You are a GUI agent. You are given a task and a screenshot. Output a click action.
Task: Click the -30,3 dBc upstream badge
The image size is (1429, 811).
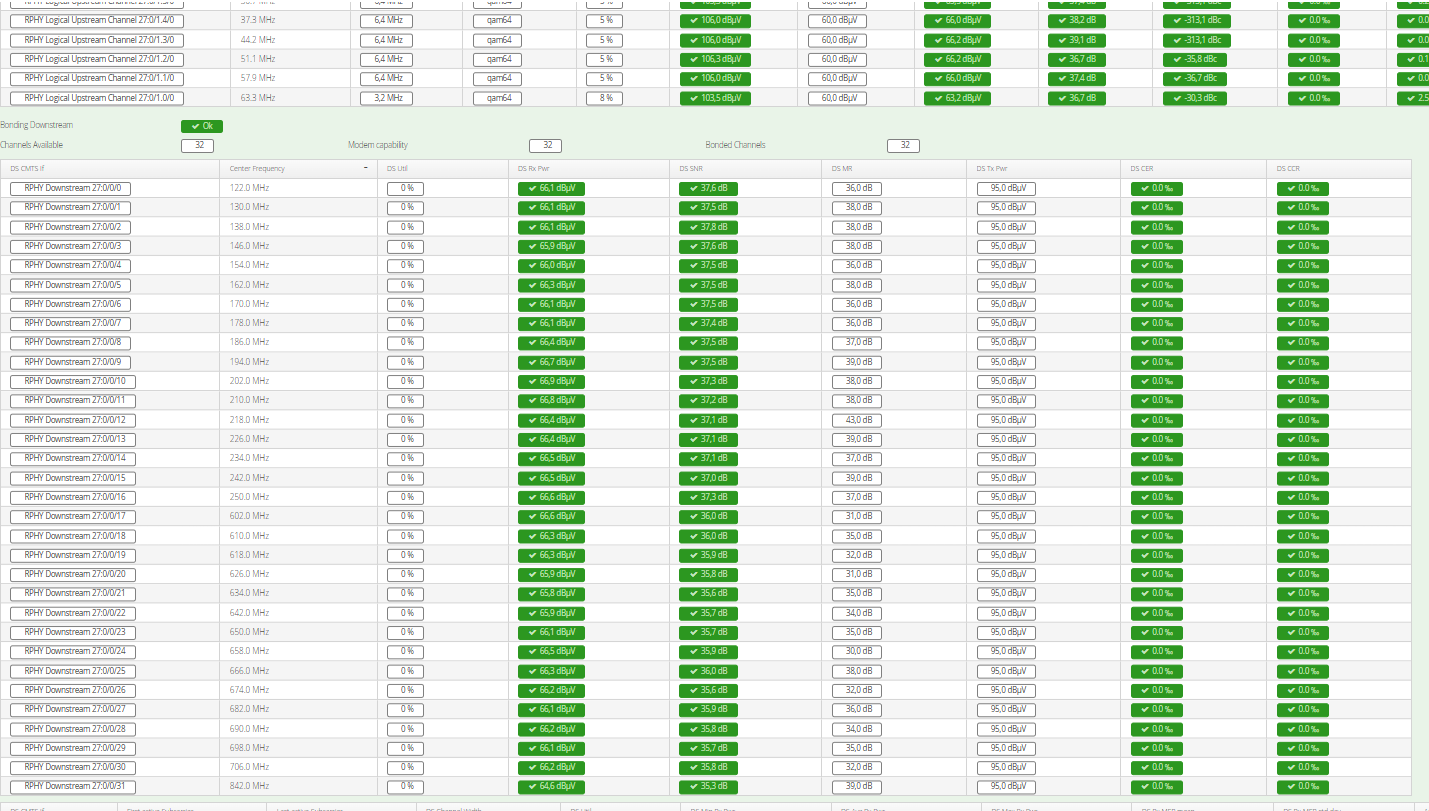tap(1196, 98)
